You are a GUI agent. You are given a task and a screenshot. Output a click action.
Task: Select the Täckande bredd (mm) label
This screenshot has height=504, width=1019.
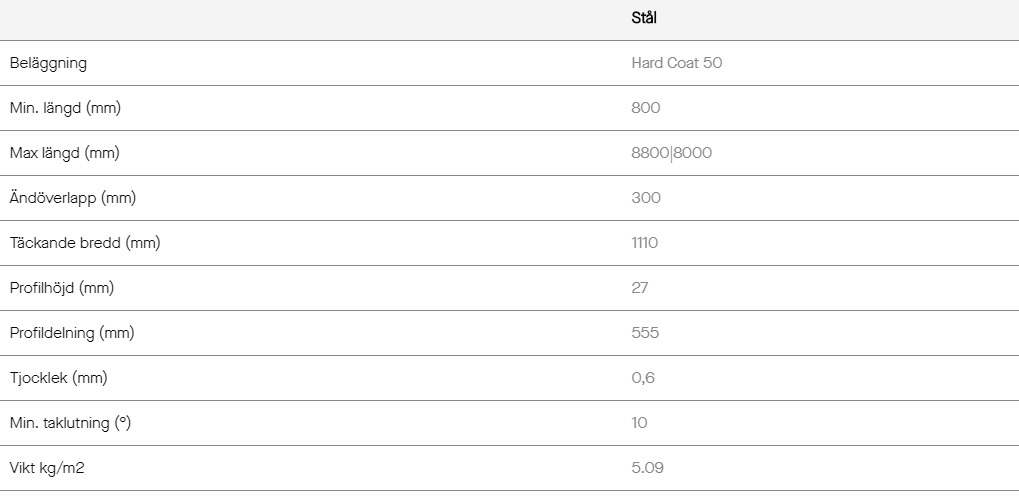point(84,243)
